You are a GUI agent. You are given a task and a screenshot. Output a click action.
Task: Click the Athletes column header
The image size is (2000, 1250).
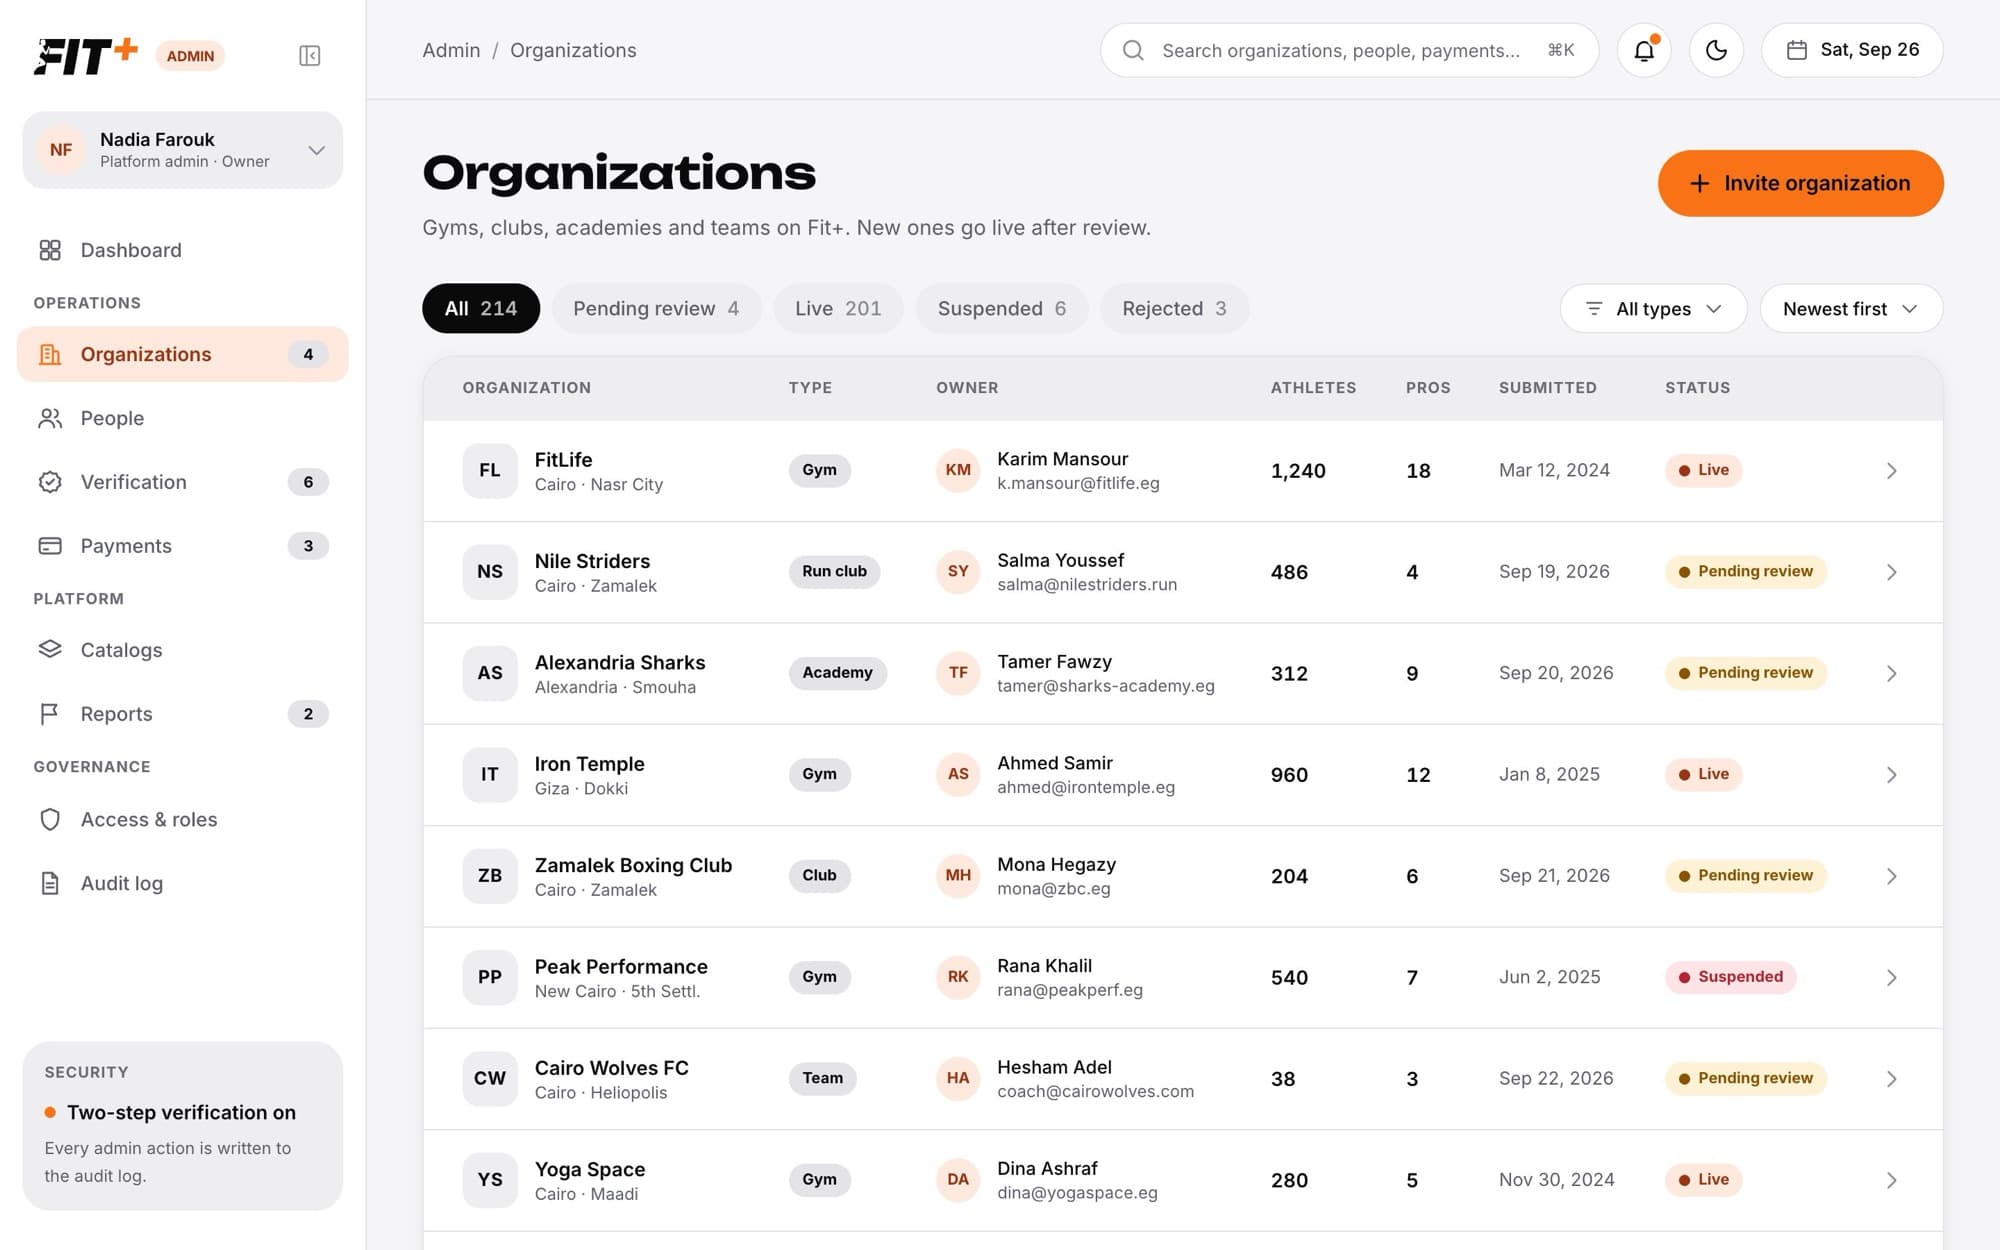(1313, 388)
